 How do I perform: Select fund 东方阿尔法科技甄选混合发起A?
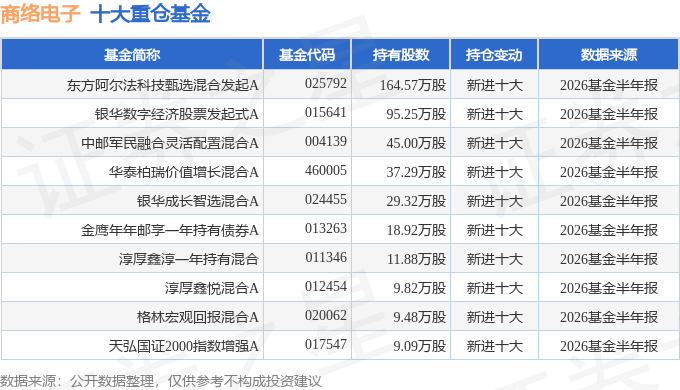(163, 85)
